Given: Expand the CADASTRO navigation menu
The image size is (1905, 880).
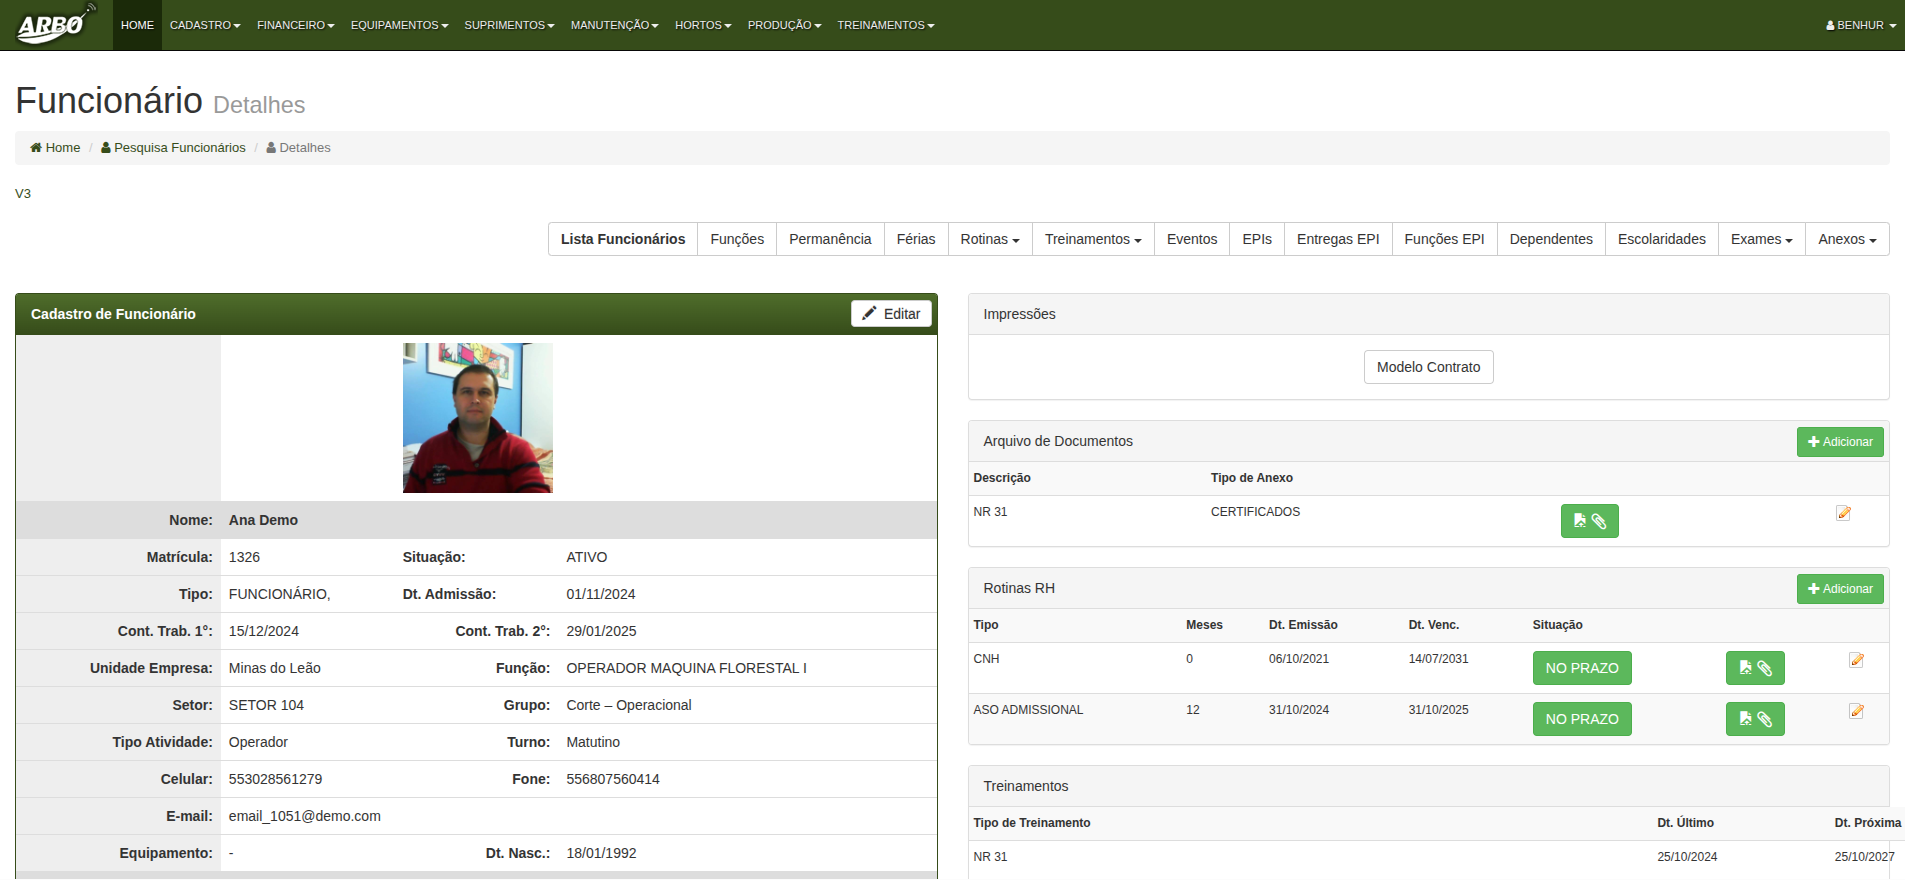Looking at the screenshot, I should click(x=205, y=25).
